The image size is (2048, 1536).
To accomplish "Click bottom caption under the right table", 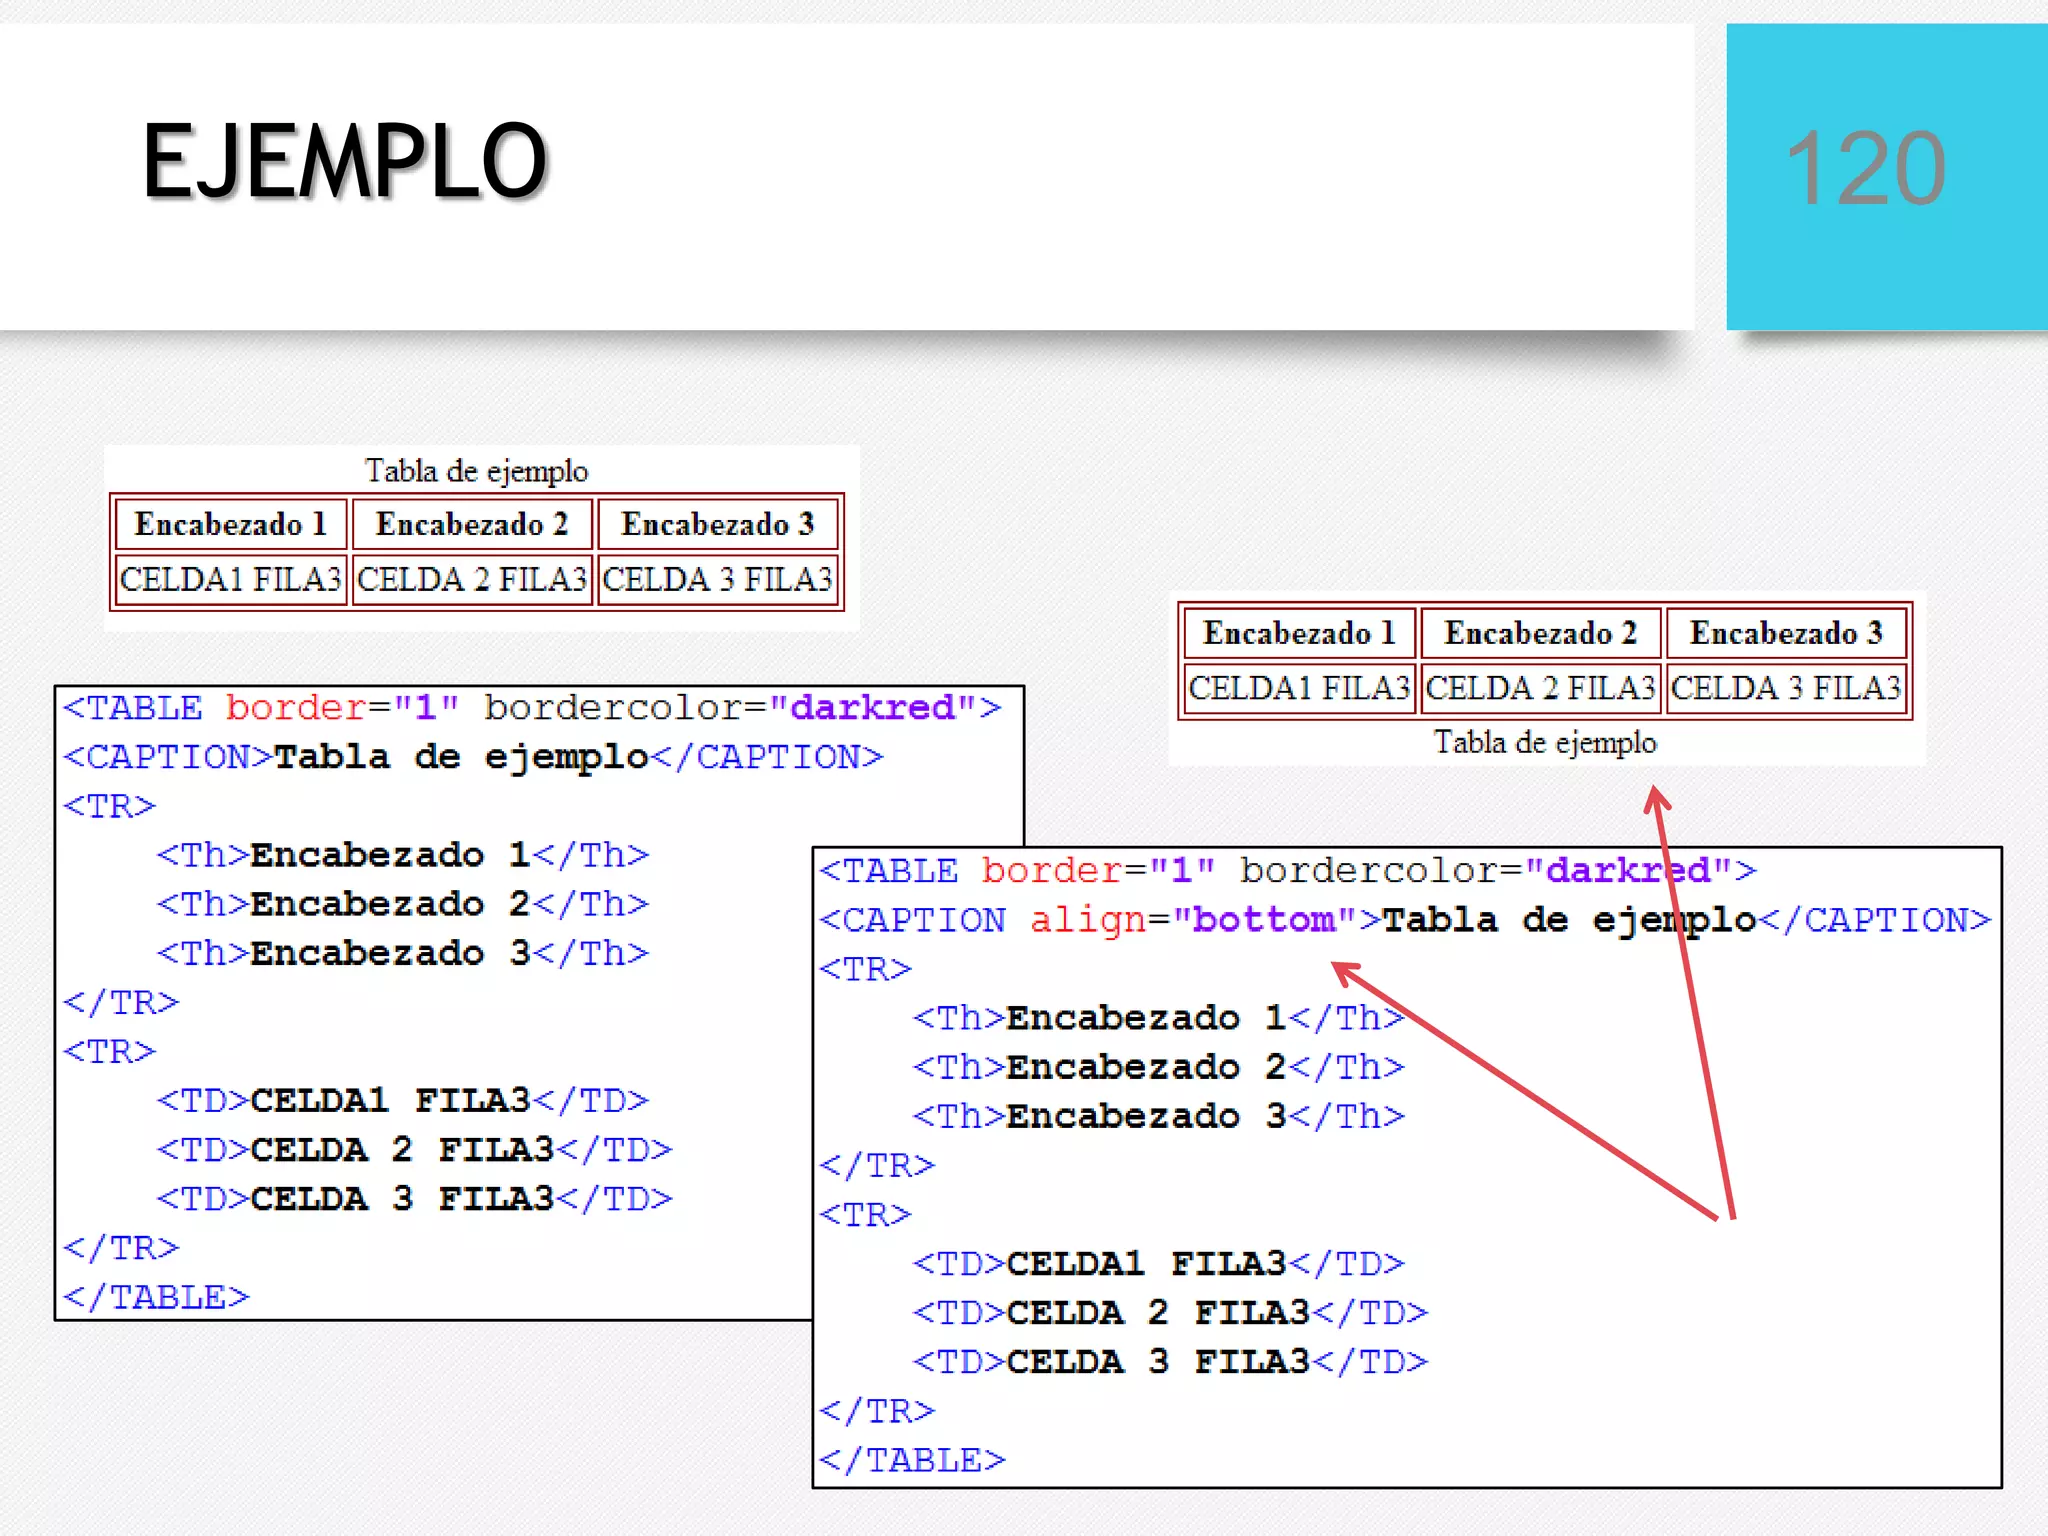I will pyautogui.click(x=1545, y=742).
